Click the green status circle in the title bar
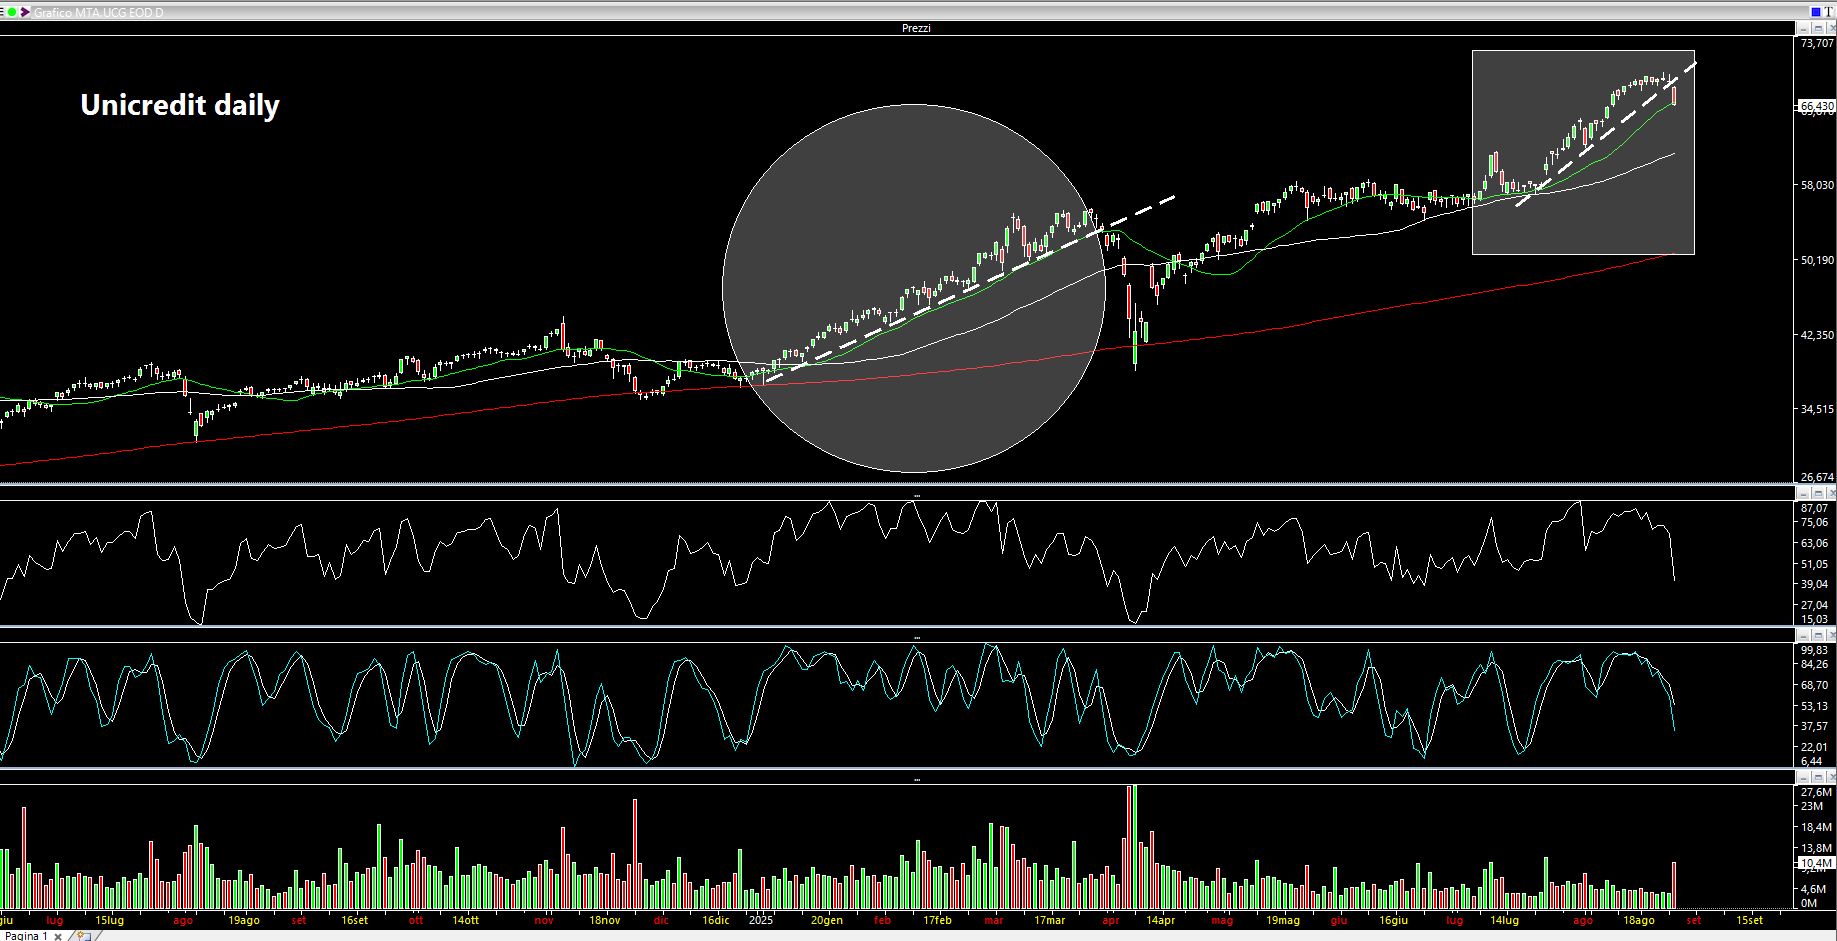This screenshot has height=941, width=1837. point(13,12)
